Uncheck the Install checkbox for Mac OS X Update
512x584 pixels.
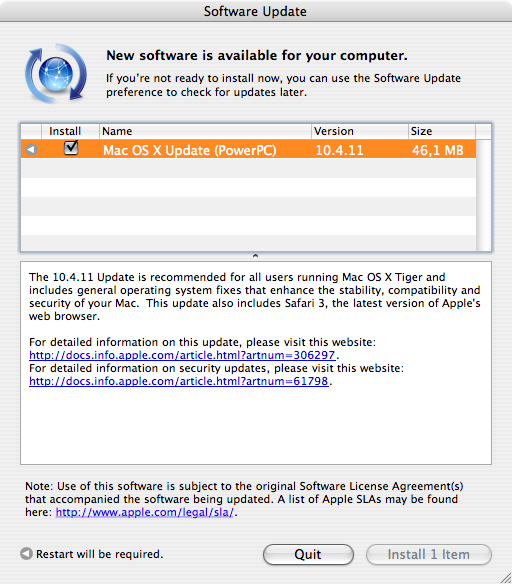pos(71,148)
